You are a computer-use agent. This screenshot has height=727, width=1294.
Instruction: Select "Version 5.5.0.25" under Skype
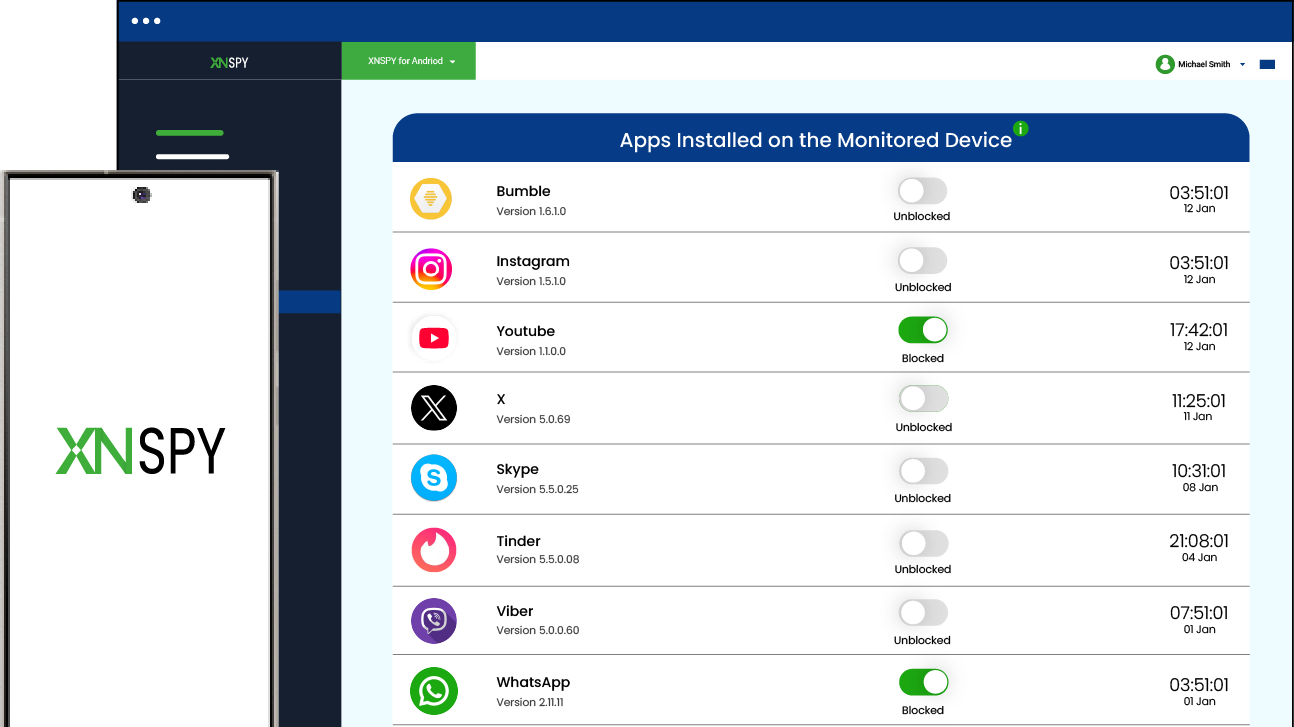pyautogui.click(x=537, y=489)
